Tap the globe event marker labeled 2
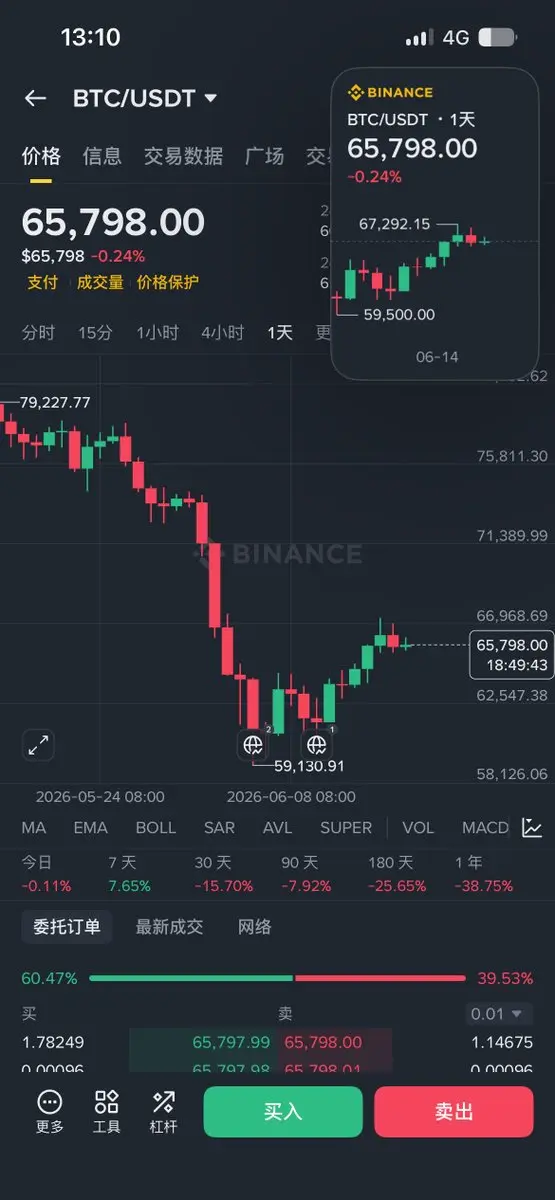Viewport: 555px width, 1200px height. [252, 744]
